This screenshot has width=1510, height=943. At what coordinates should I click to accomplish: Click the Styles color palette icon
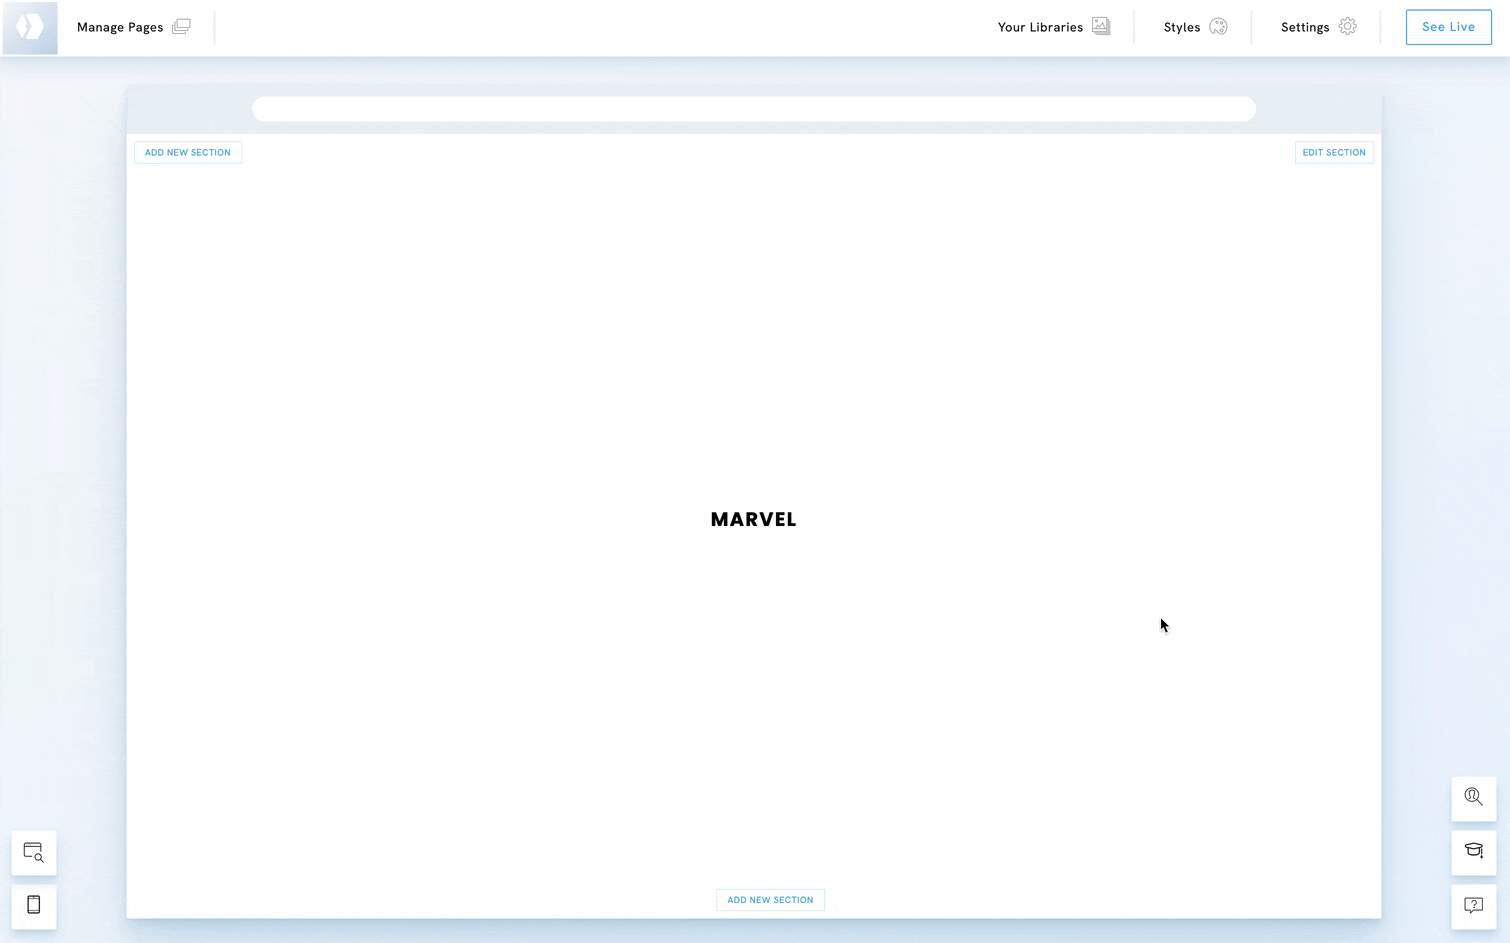pos(1218,27)
